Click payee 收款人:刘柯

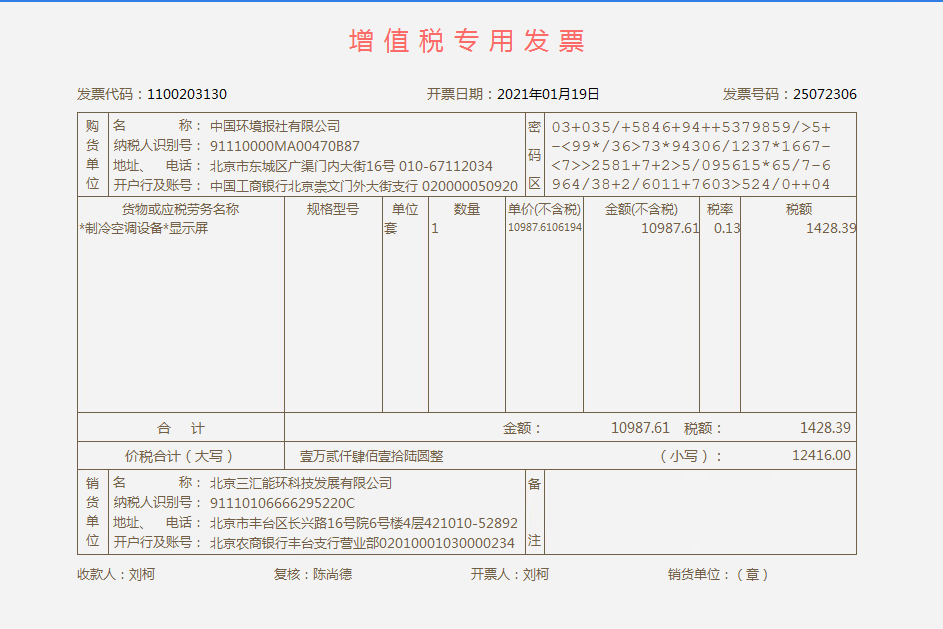pos(116,574)
